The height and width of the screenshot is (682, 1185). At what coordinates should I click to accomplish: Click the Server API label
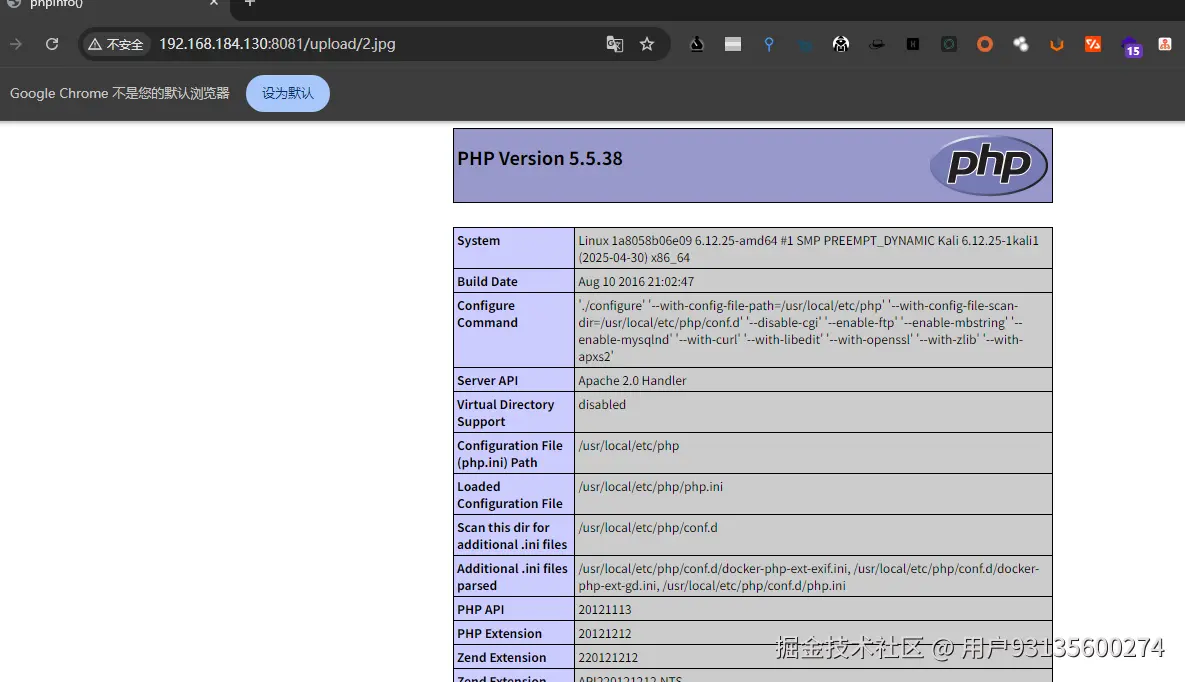pos(487,380)
